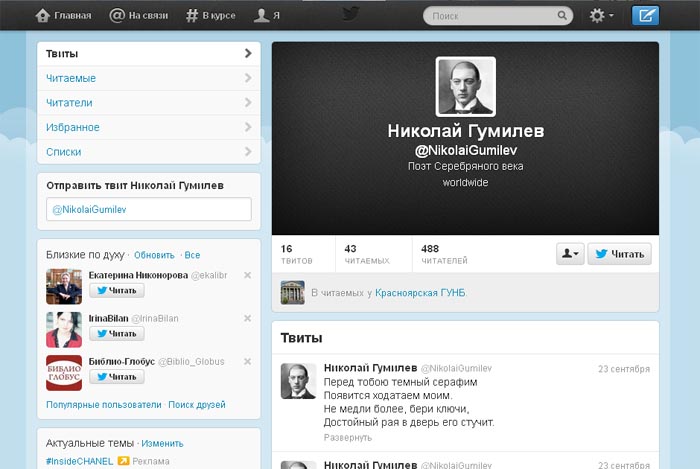Open the Списки list
This screenshot has height=469, width=700.
click(x=149, y=152)
